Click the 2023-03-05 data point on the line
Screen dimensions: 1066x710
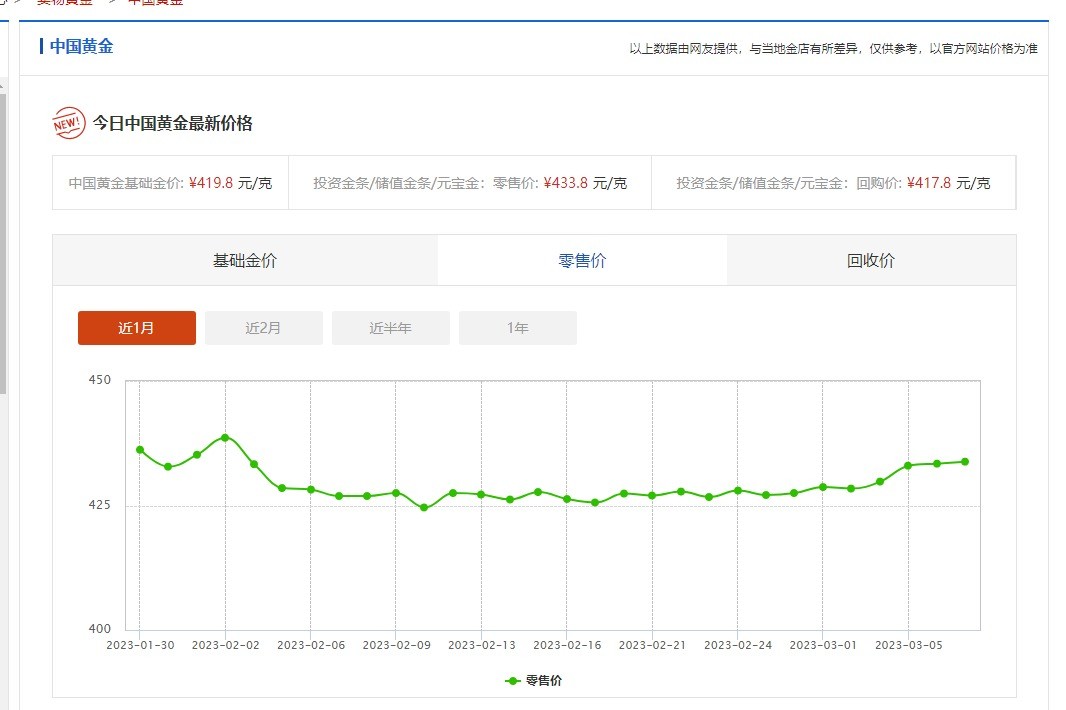(x=908, y=466)
